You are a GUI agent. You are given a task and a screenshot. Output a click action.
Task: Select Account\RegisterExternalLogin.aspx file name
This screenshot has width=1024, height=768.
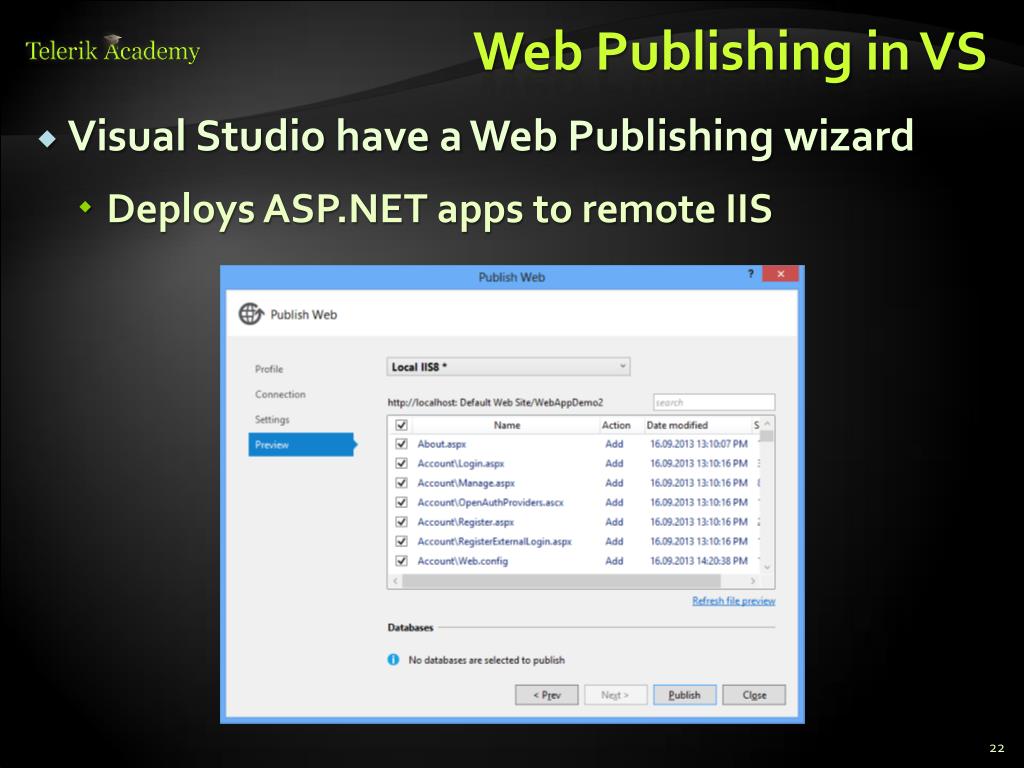(494, 541)
